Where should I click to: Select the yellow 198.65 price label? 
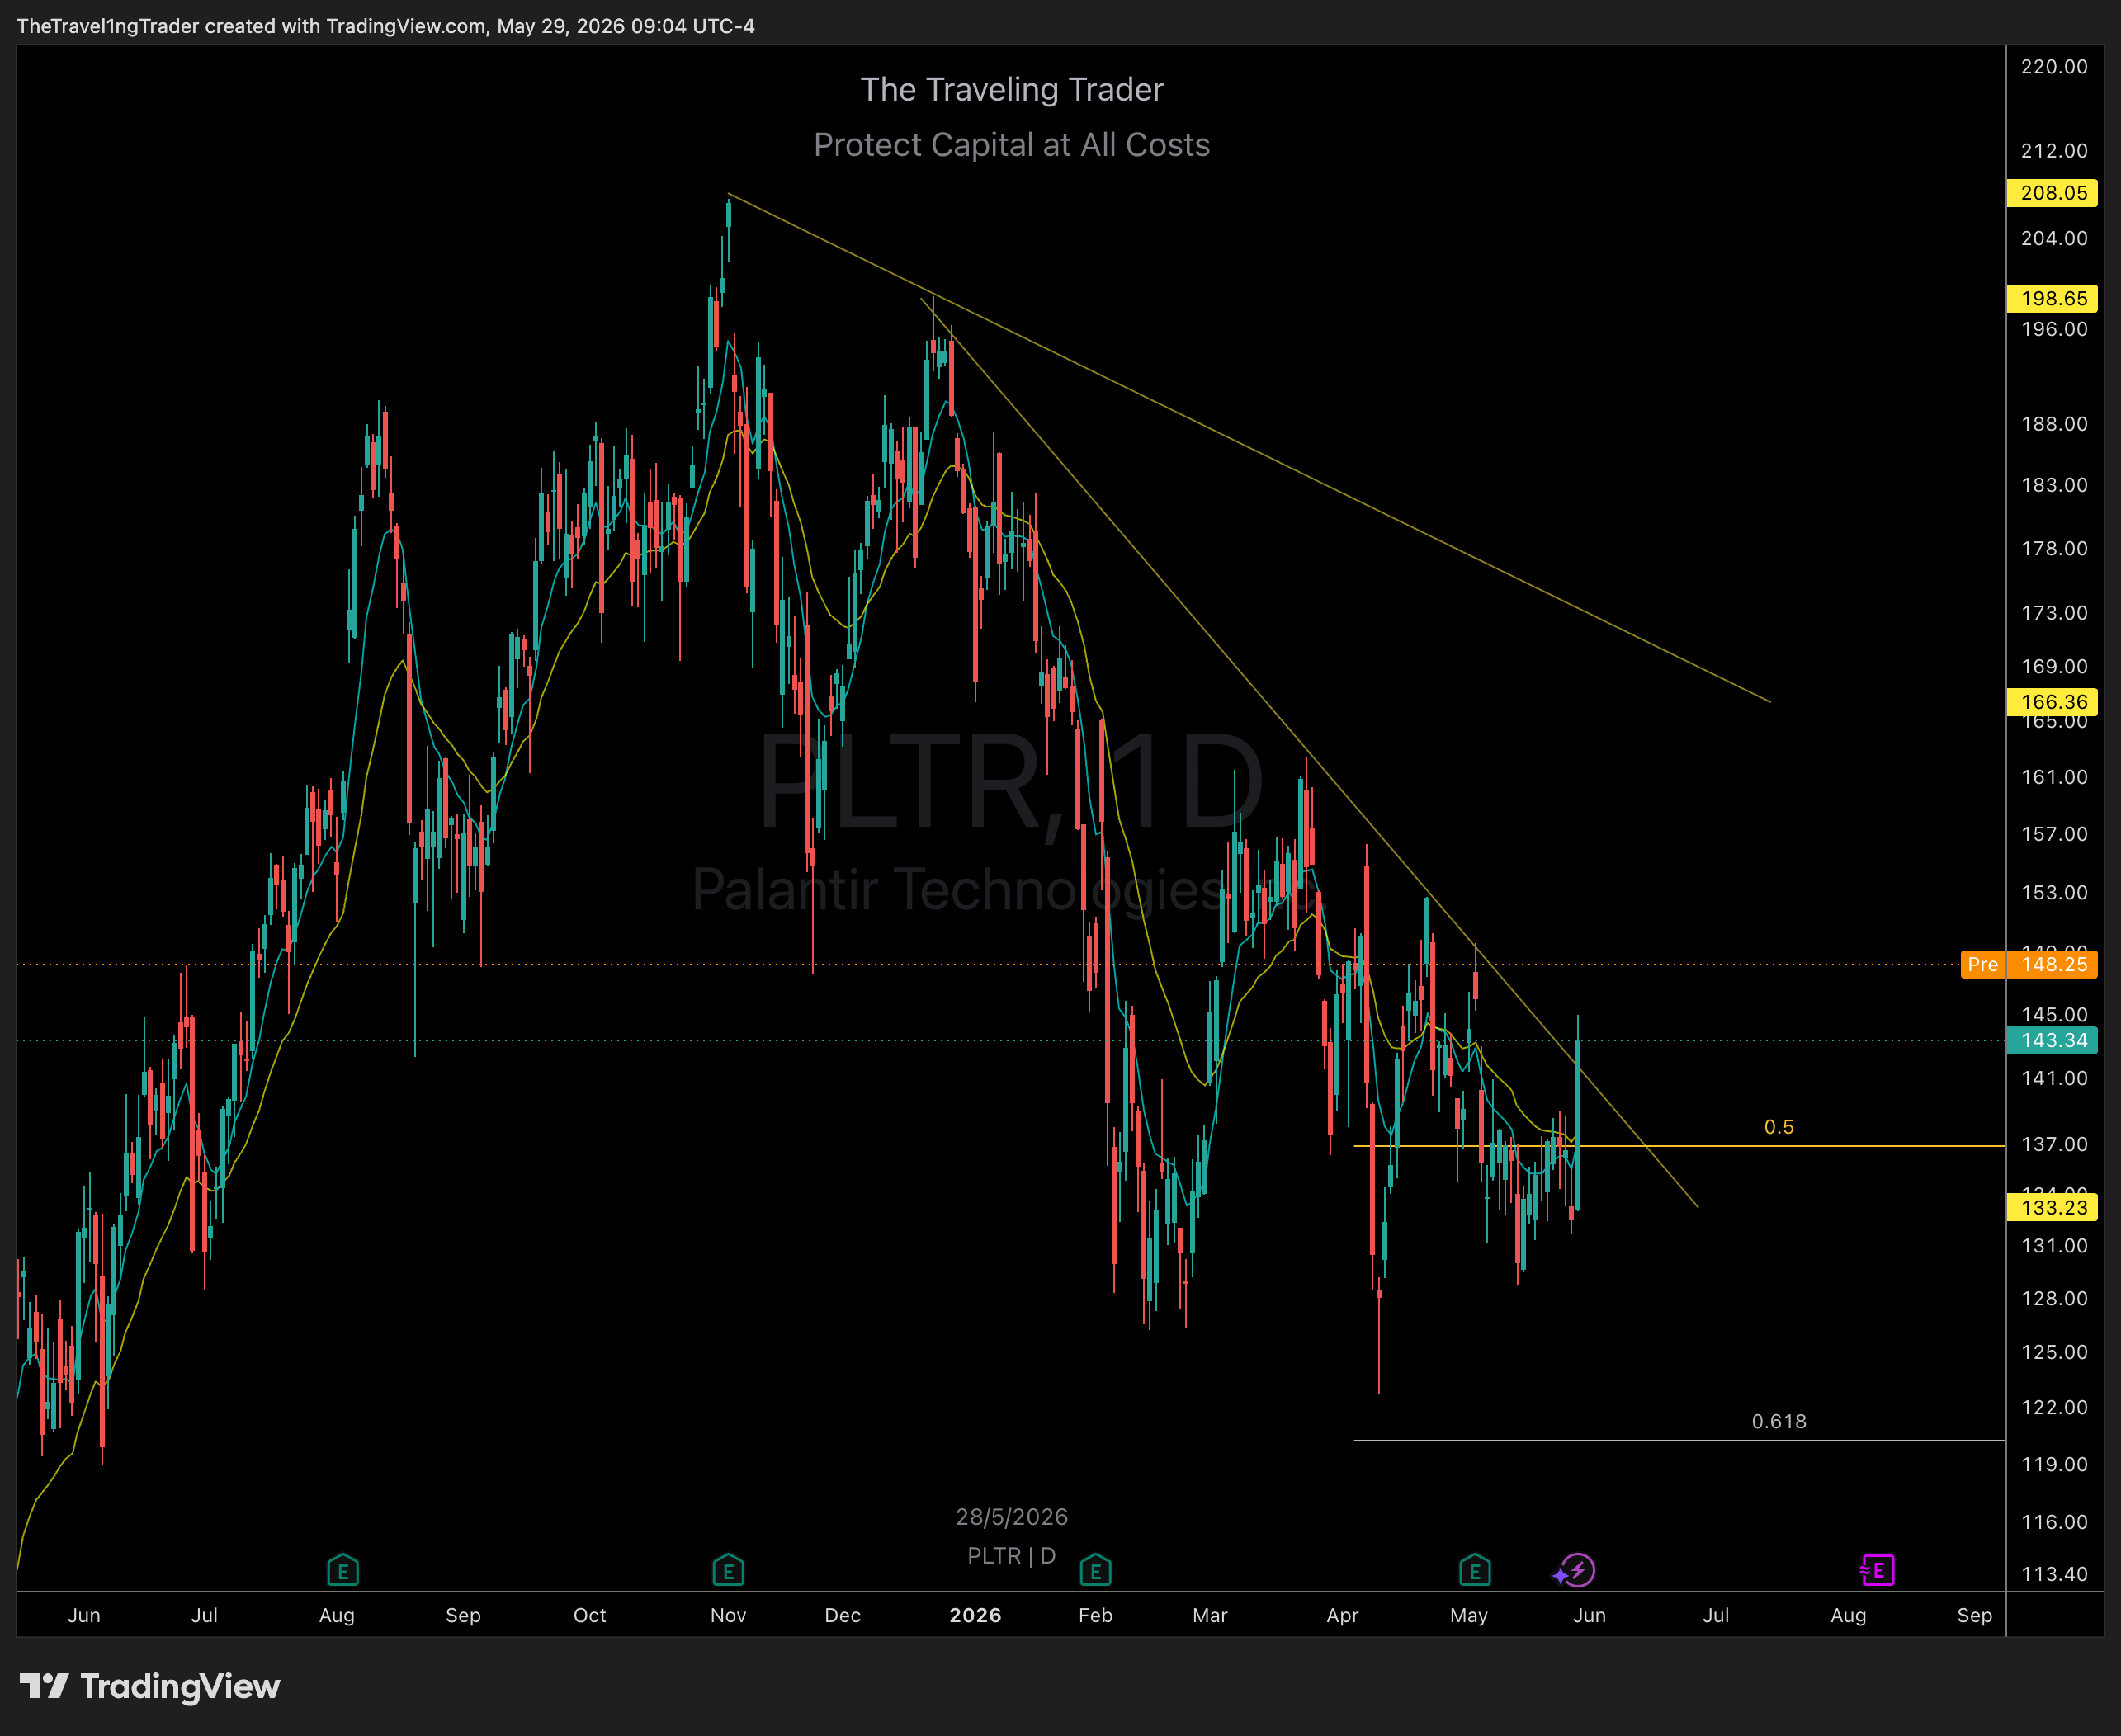tap(2052, 298)
